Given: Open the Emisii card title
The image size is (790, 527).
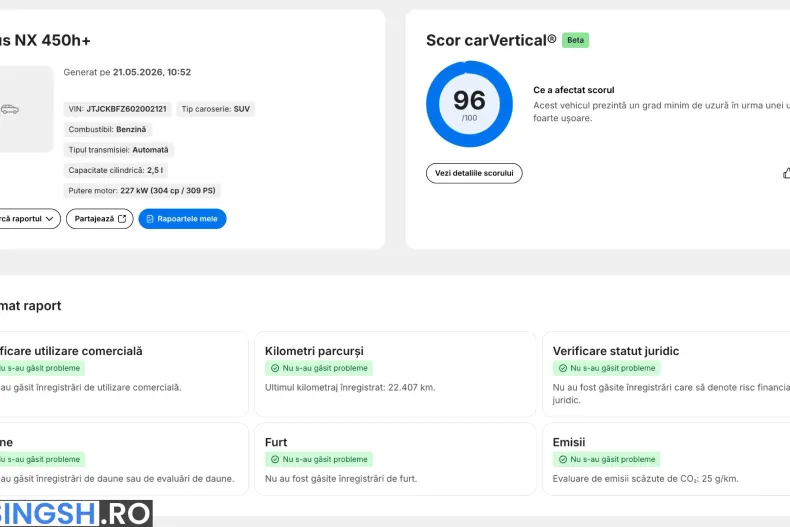Looking at the screenshot, I should (x=569, y=442).
